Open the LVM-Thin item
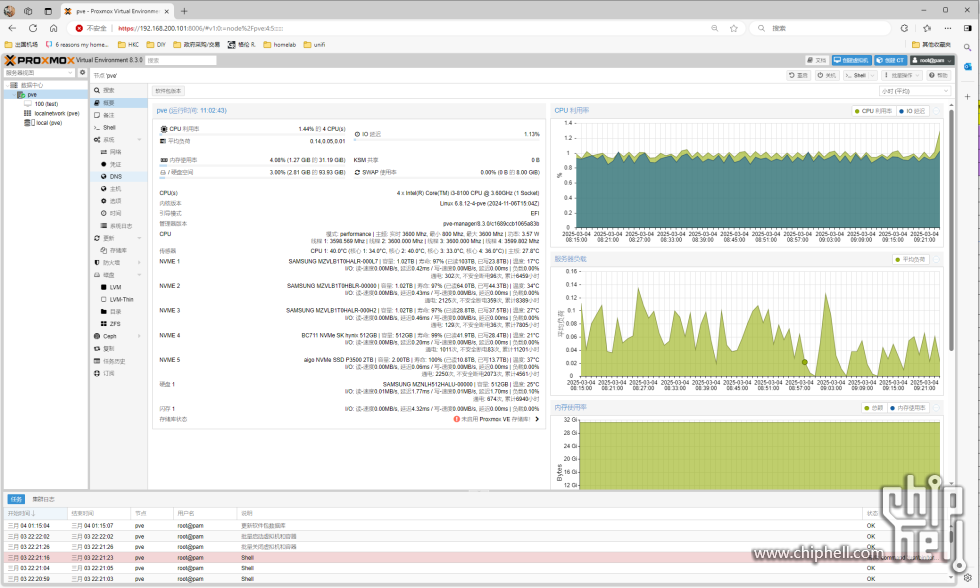 click(x=119, y=300)
